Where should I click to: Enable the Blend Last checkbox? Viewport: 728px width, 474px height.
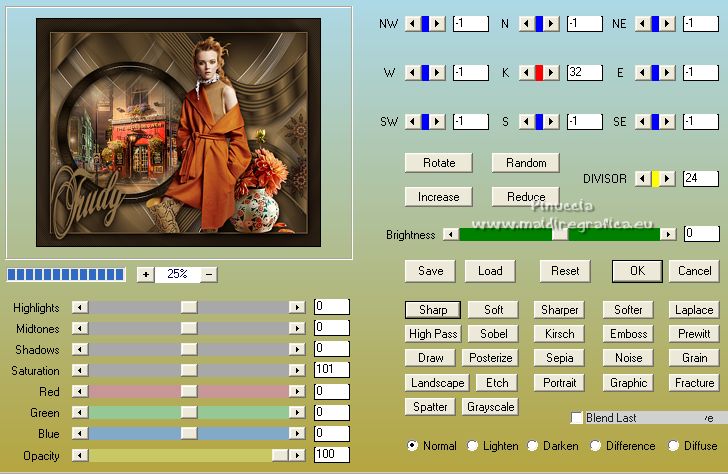[x=577, y=418]
